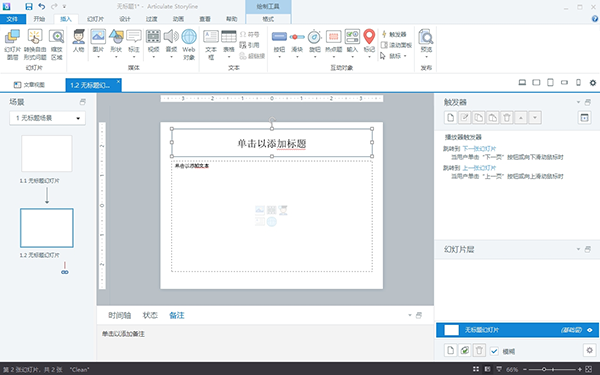Viewport: 600px width, 375px height.
Task: Click the scrolling panel (滚动面板) ribbon button
Action: click(x=396, y=45)
